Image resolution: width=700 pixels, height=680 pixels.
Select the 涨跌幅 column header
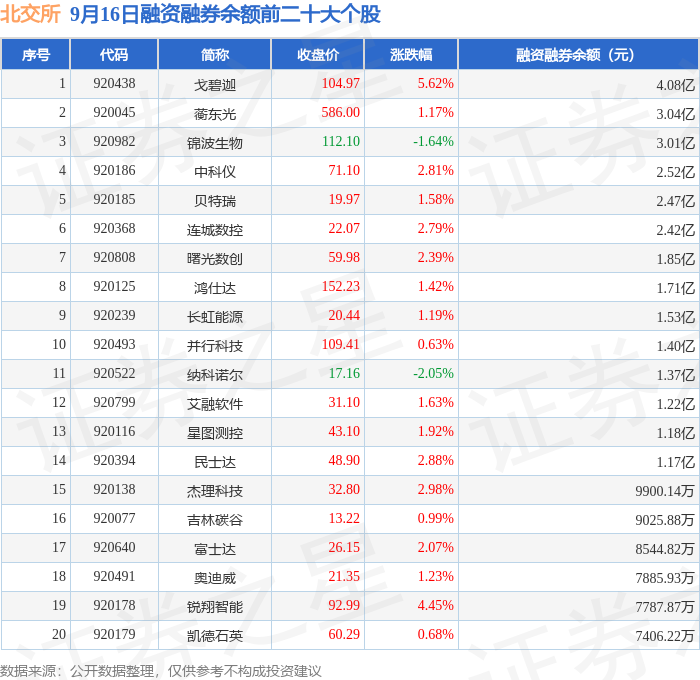[411, 54]
